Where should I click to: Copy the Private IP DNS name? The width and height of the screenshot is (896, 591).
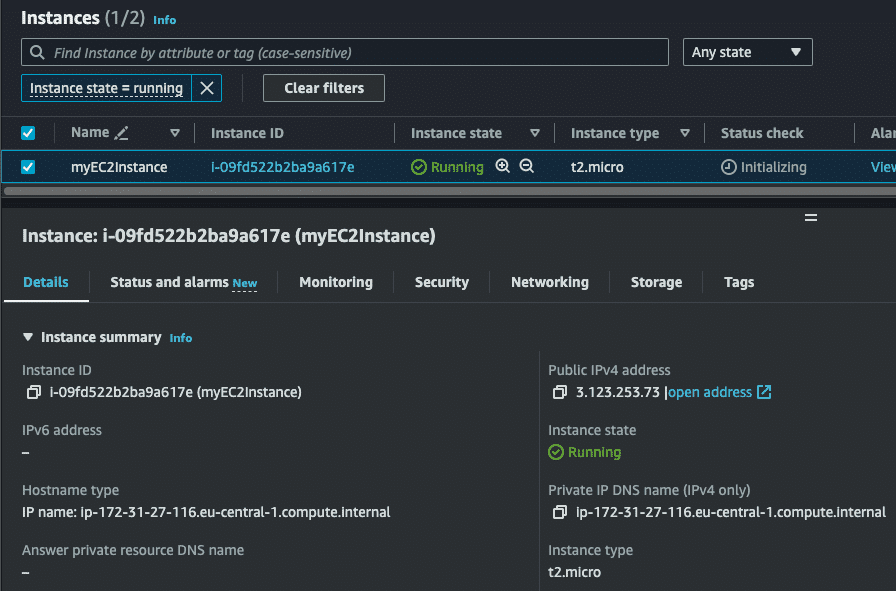[x=559, y=512]
